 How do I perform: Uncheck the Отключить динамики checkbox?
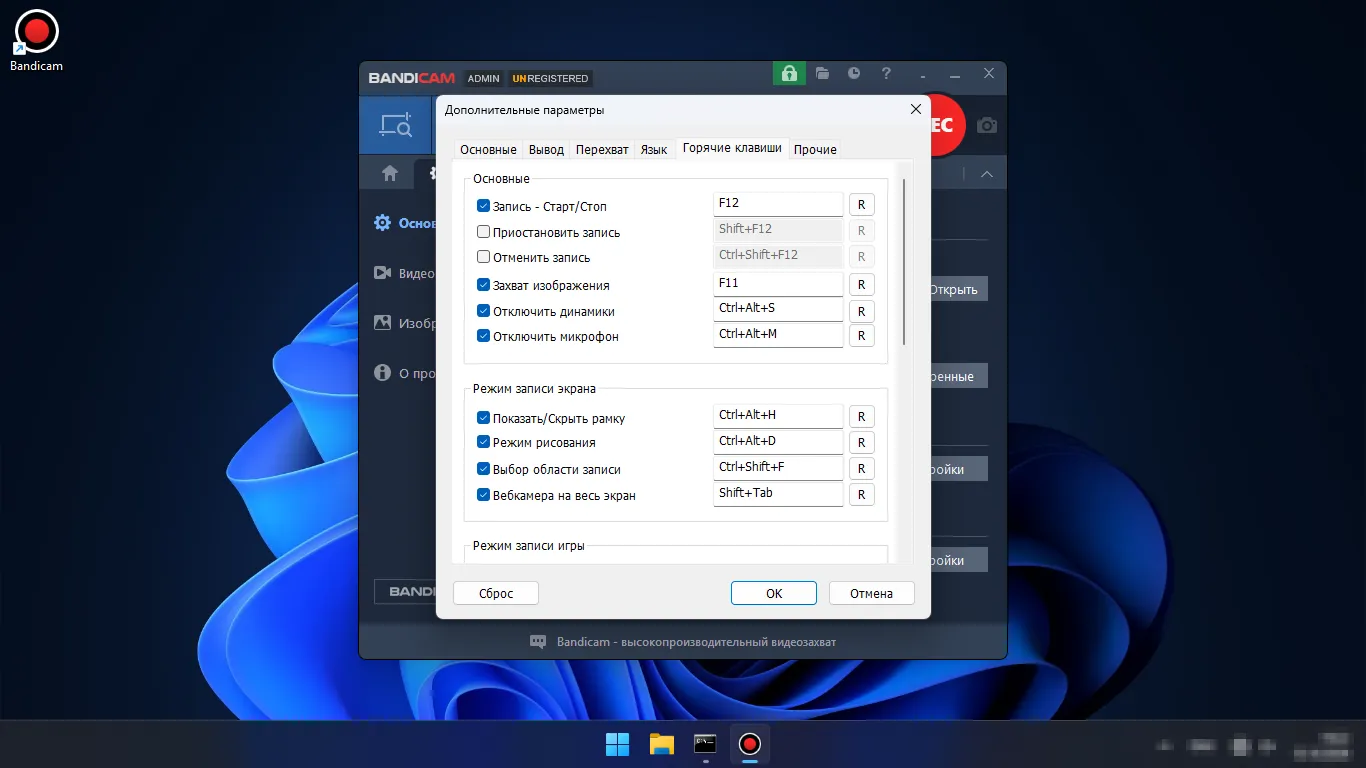pyautogui.click(x=483, y=311)
